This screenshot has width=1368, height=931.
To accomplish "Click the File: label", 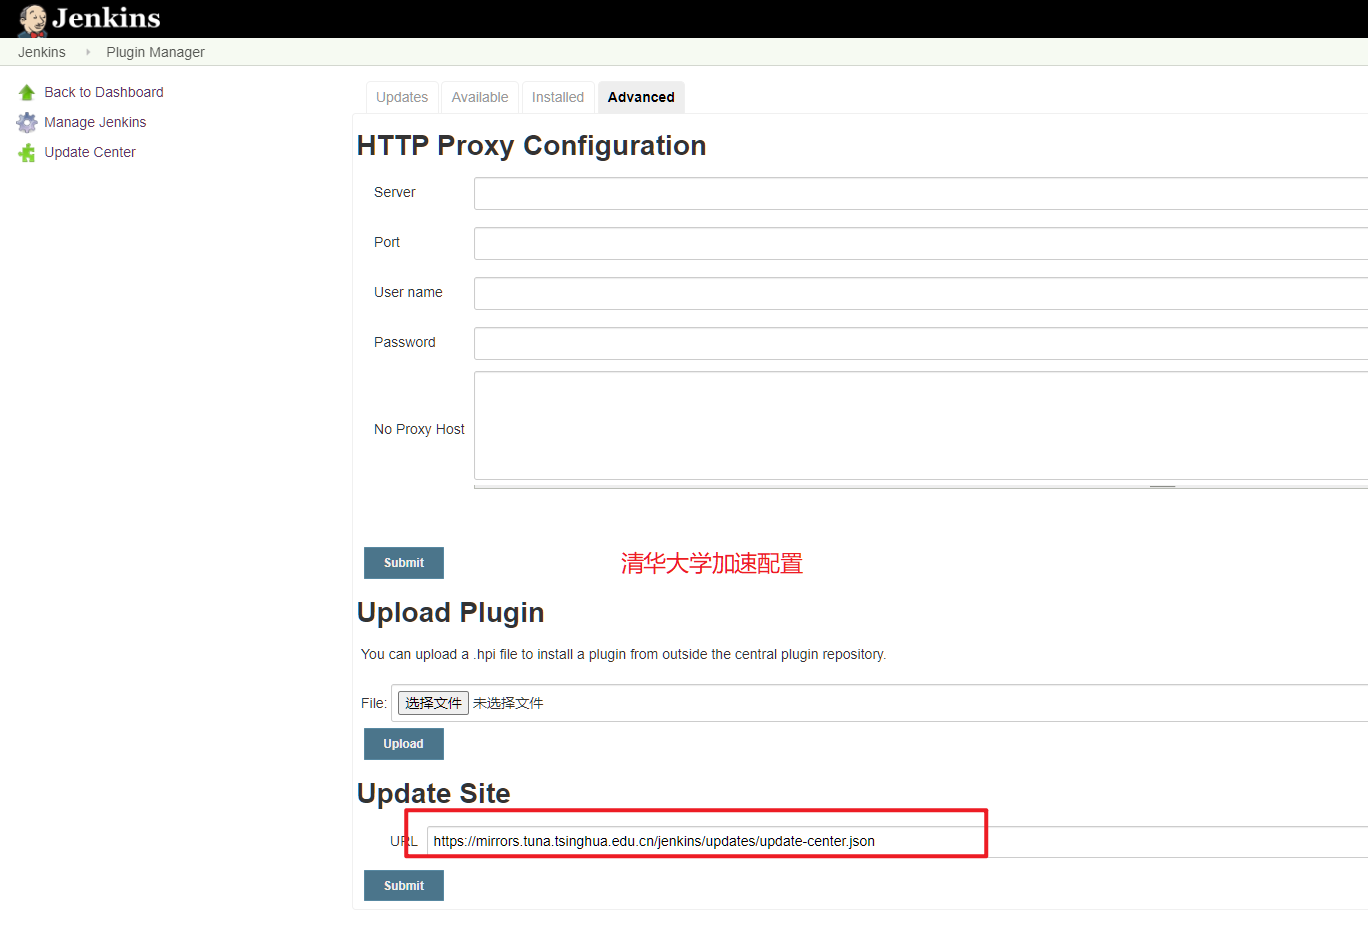I will [374, 703].
